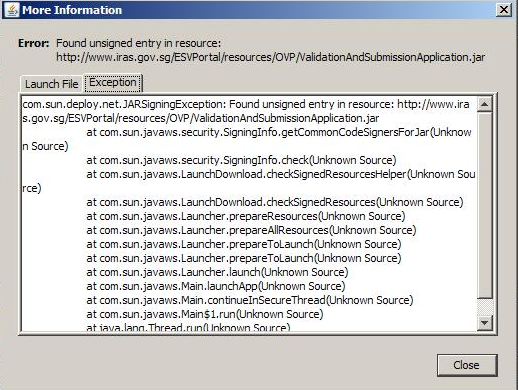Click the ValidationAndSubmissionApplication.jar URL in error message
This screenshot has height=390, width=518.
tap(270, 57)
